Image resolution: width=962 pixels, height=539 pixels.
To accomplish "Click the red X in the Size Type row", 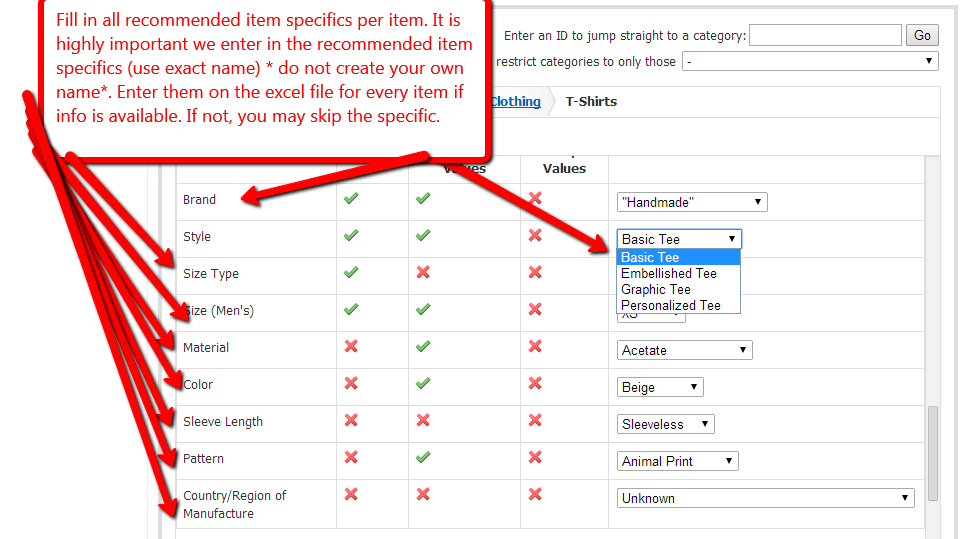I will [x=423, y=273].
